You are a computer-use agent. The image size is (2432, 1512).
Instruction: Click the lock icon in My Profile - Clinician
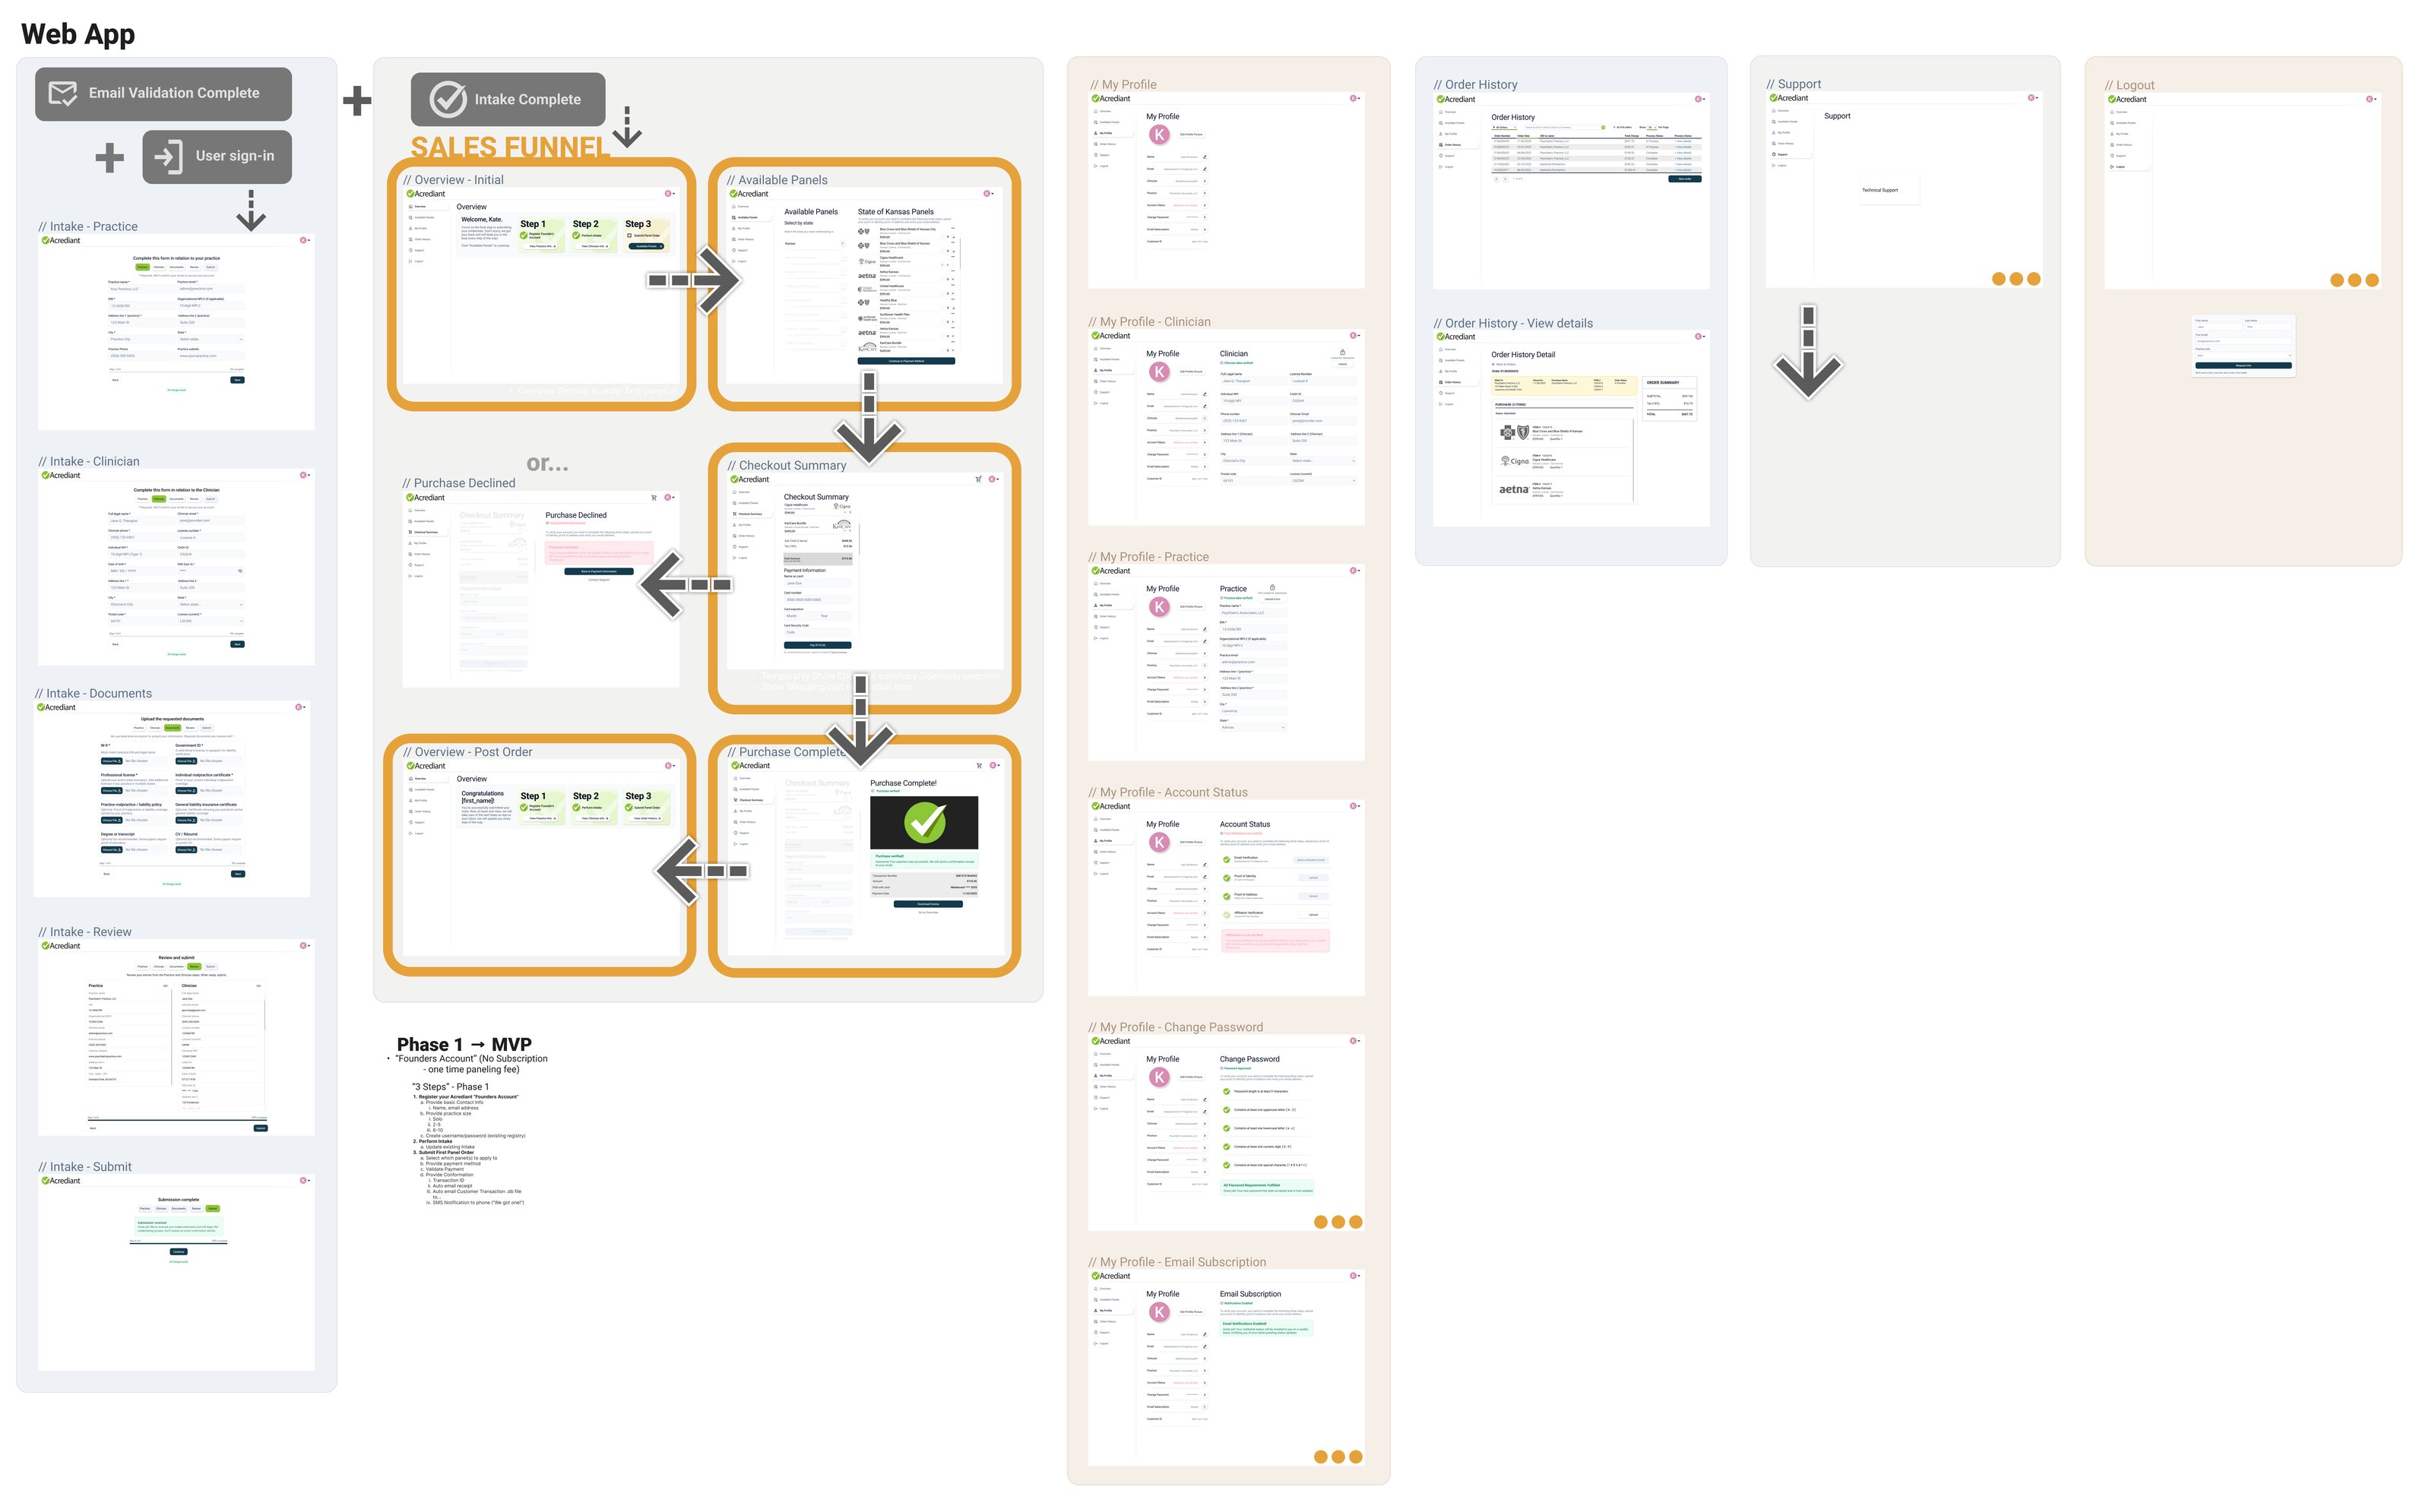point(1342,352)
